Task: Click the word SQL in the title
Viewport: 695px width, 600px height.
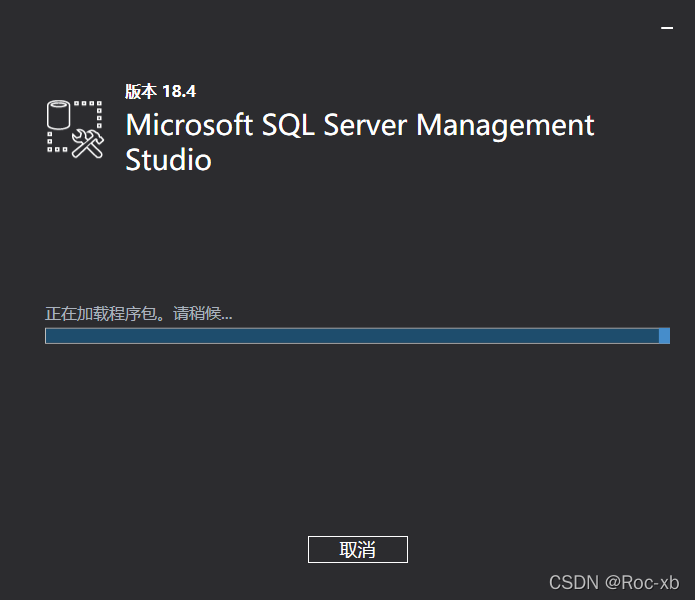Action: [x=290, y=126]
